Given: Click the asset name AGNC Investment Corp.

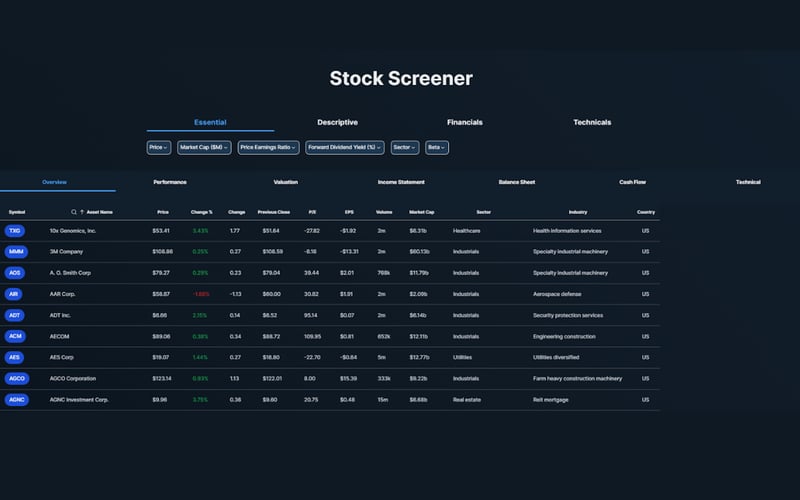Looking at the screenshot, I should [x=79, y=400].
